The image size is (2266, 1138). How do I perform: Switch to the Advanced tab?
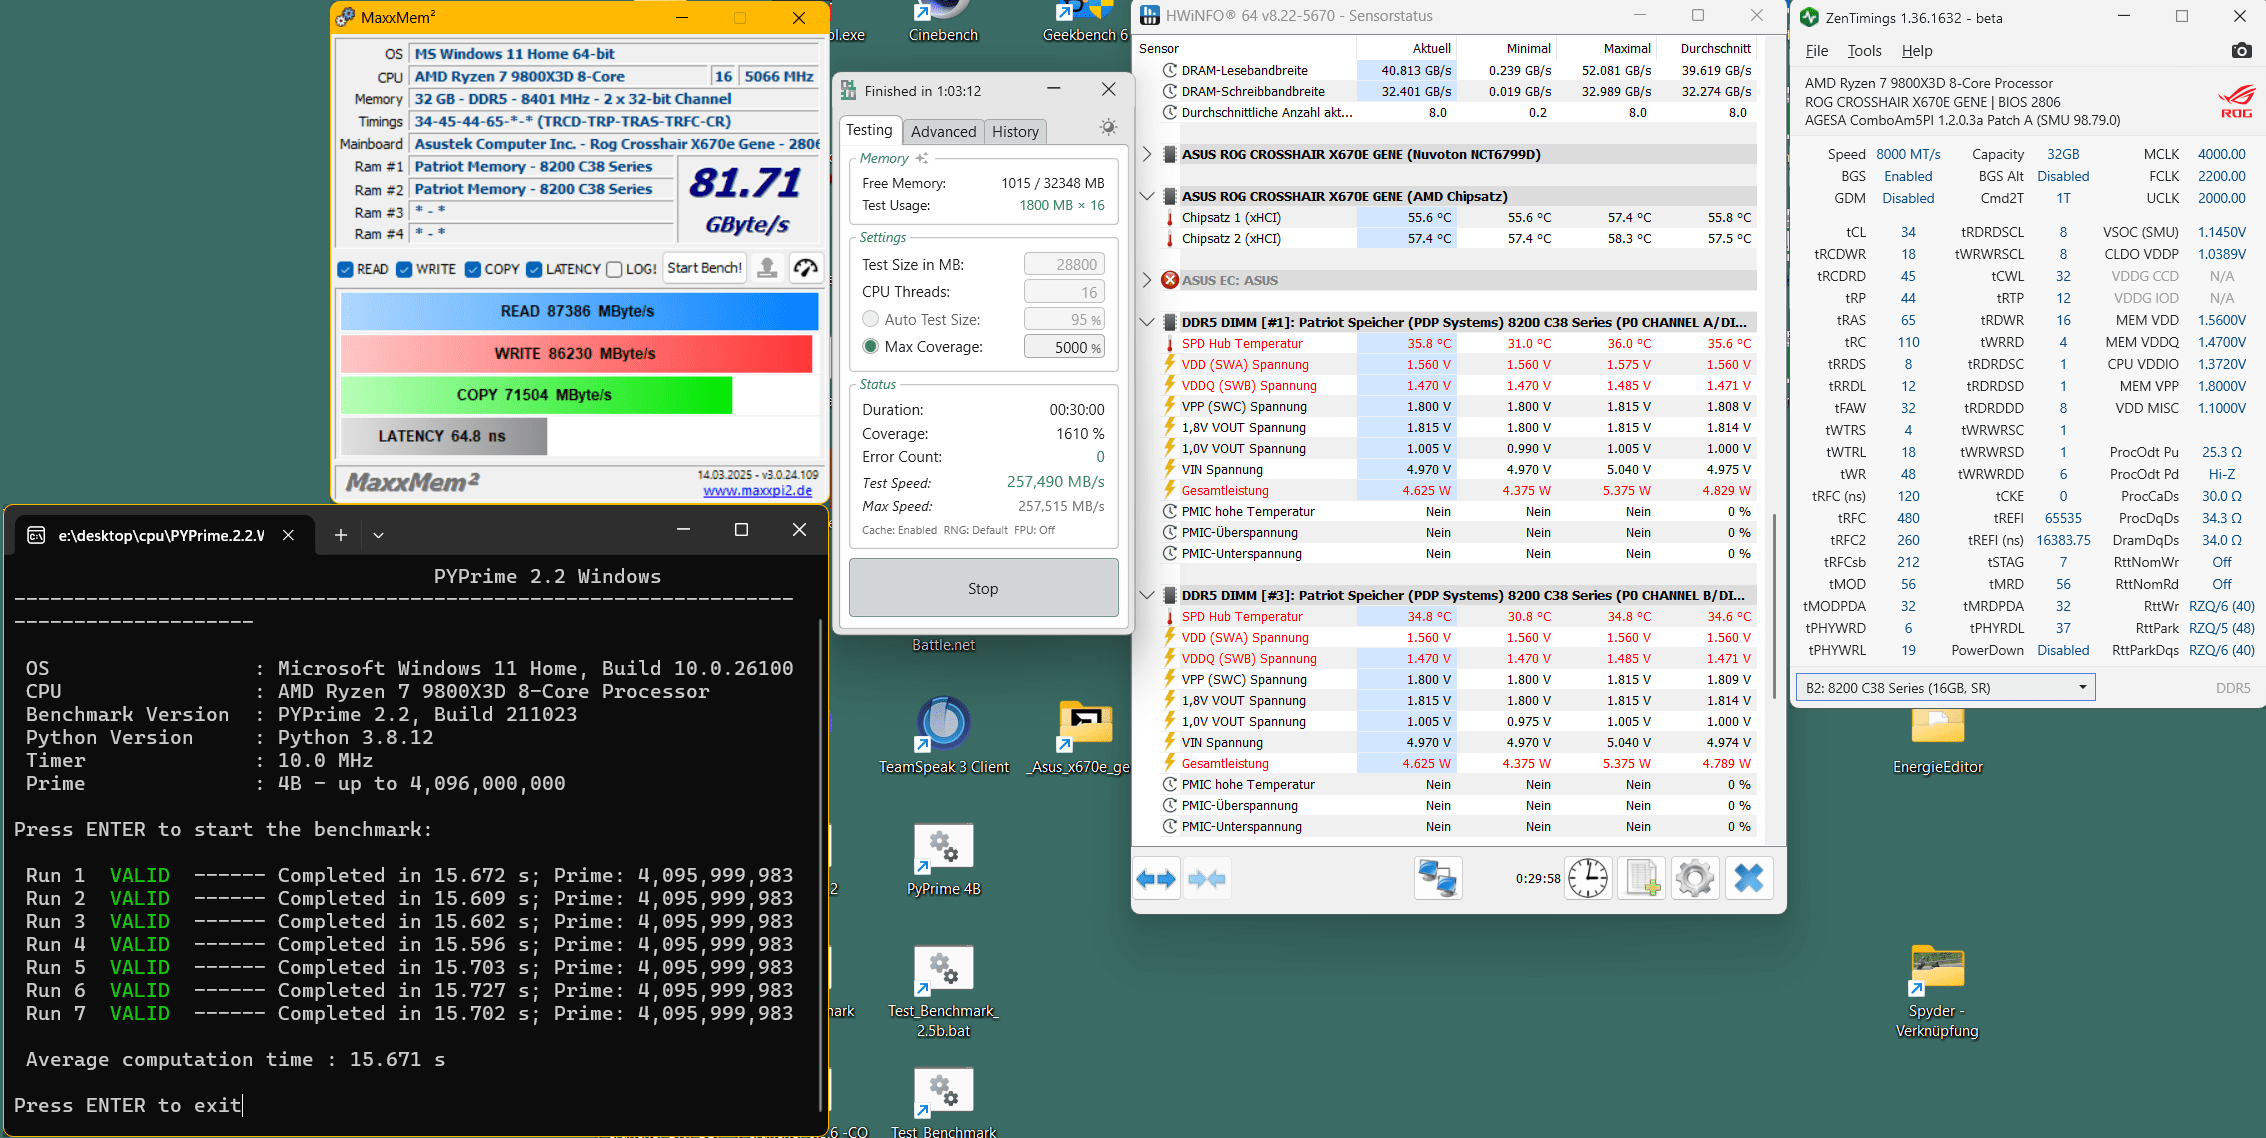[x=942, y=131]
